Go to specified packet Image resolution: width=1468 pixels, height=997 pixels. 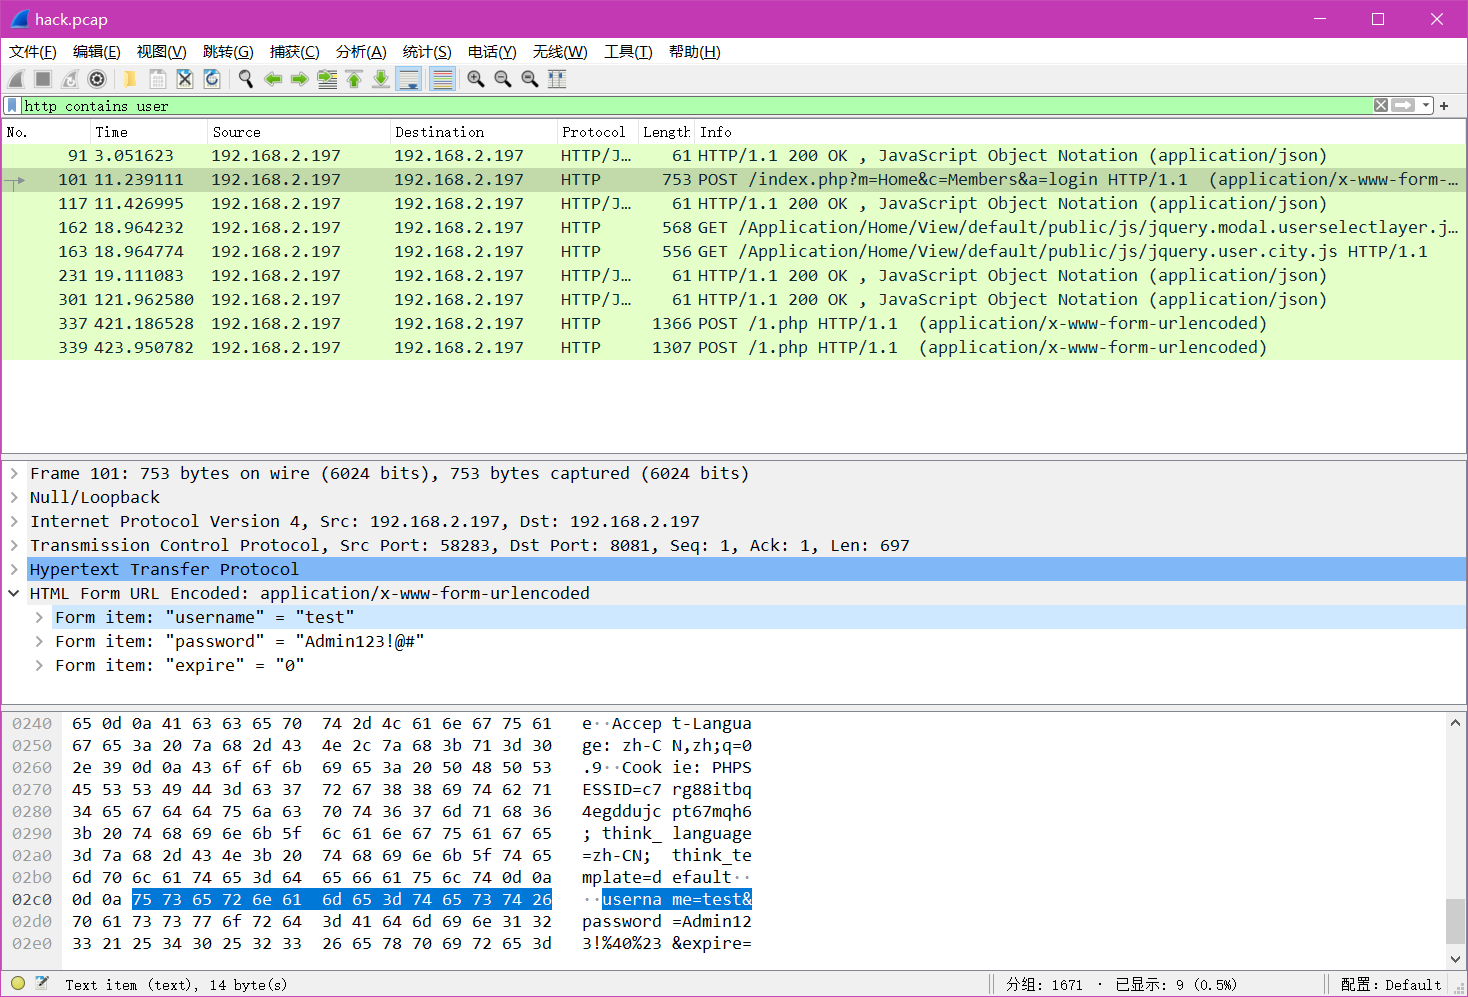point(327,79)
